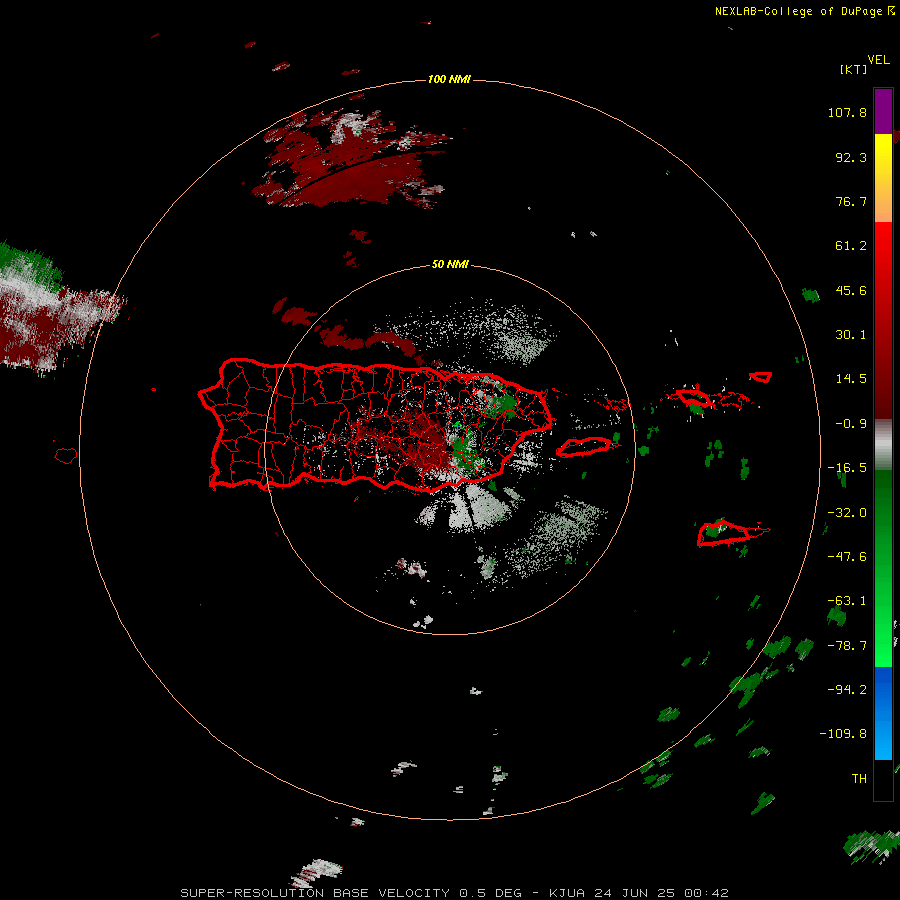Click the TH label on the legend
This screenshot has height=900, width=900.
tap(859, 778)
